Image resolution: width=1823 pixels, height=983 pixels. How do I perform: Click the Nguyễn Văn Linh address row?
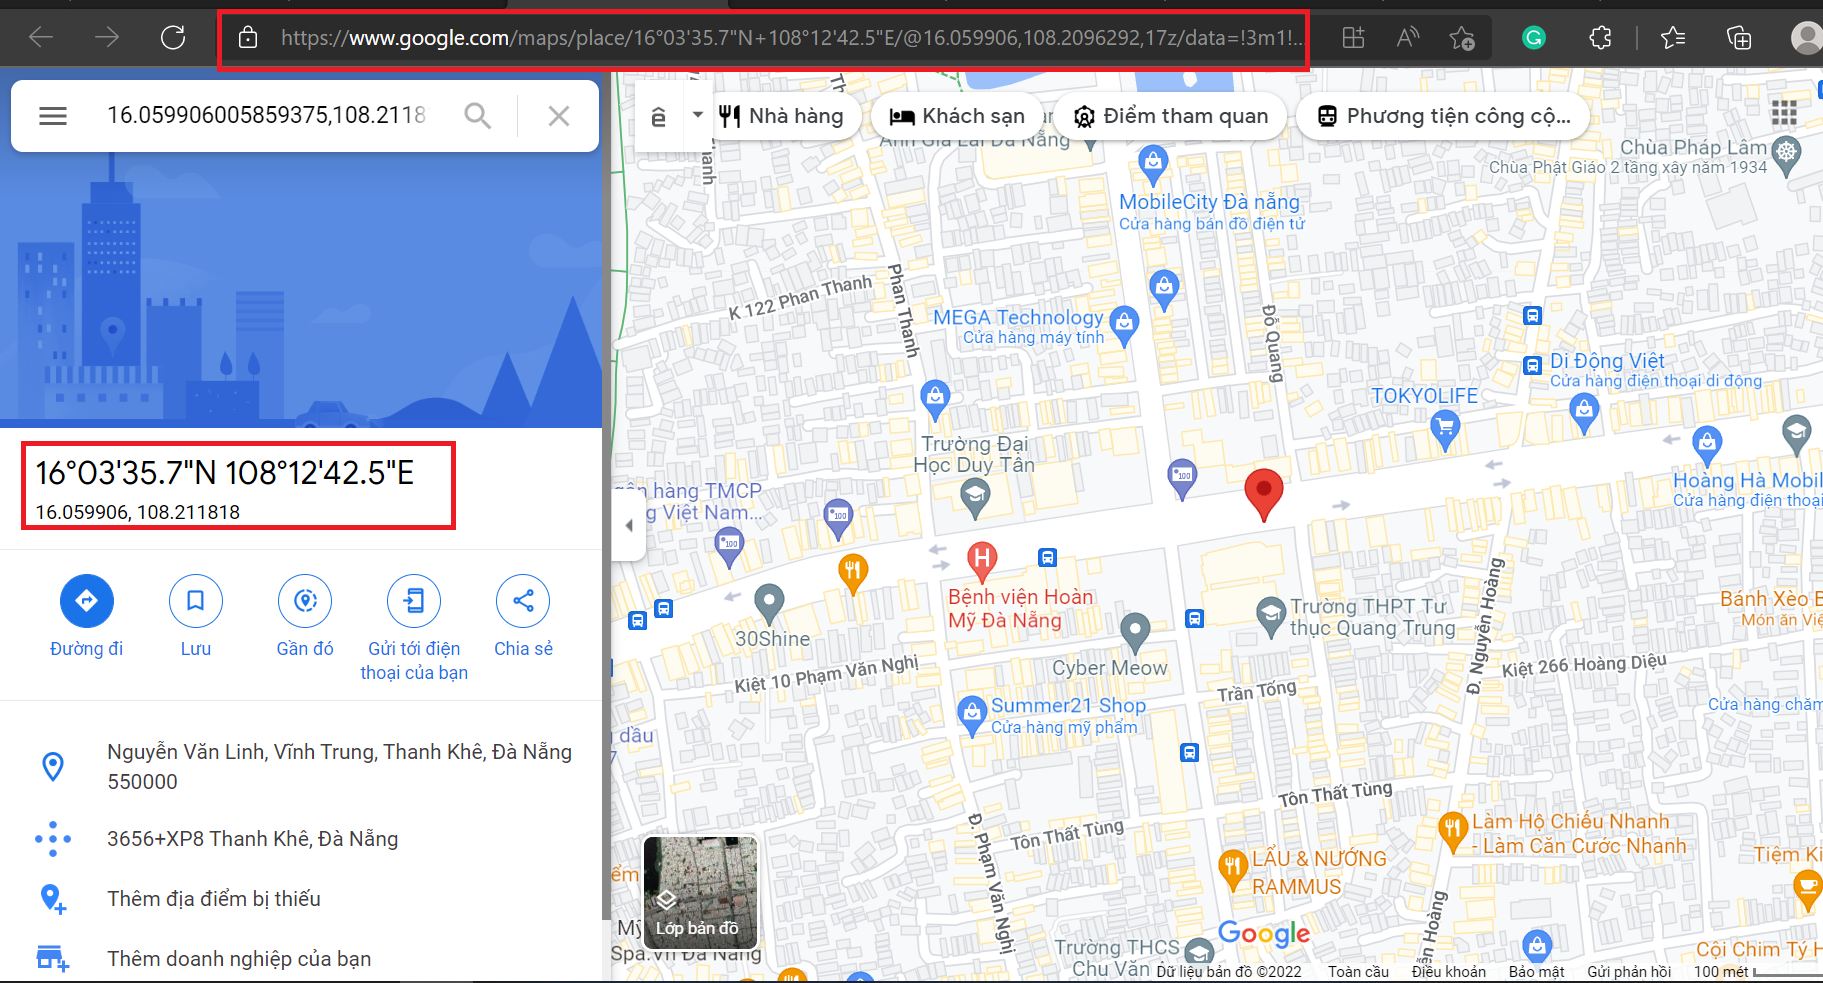pyautogui.click(x=303, y=767)
